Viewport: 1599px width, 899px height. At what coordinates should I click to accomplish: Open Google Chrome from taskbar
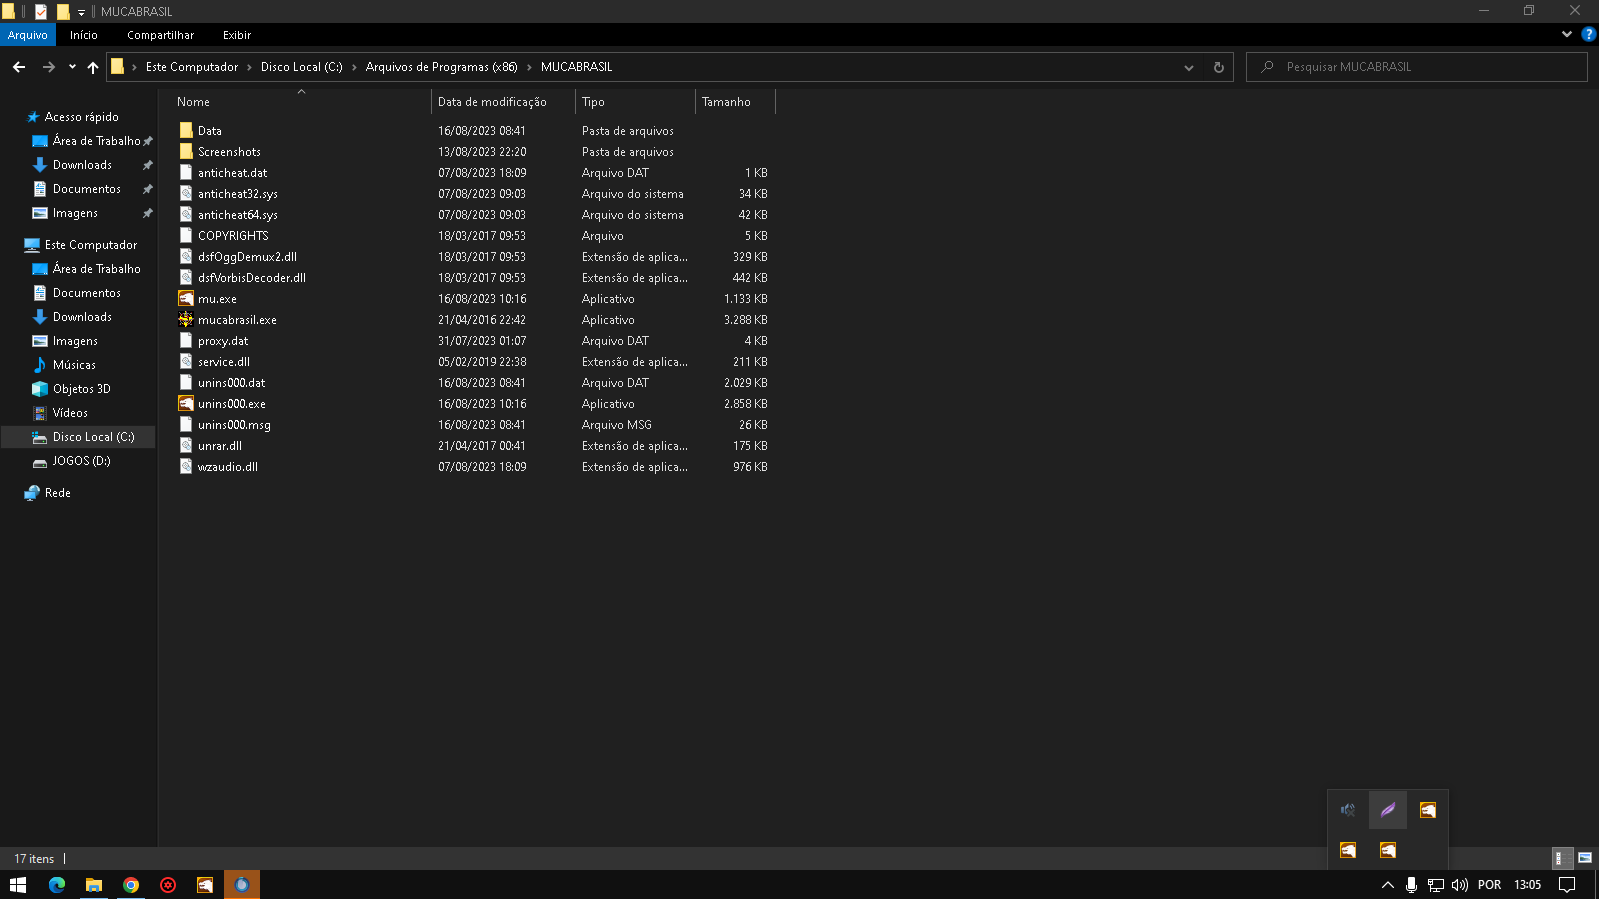pyautogui.click(x=131, y=885)
